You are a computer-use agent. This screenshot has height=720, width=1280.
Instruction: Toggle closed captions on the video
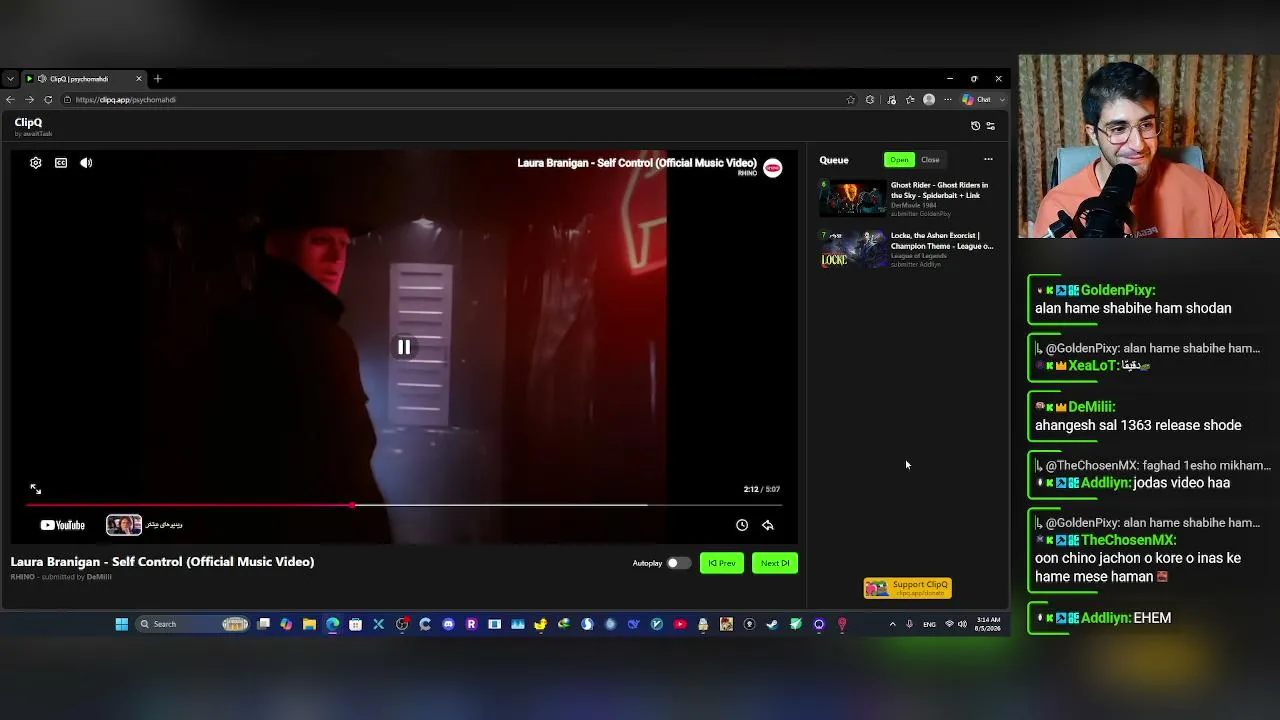coord(61,163)
